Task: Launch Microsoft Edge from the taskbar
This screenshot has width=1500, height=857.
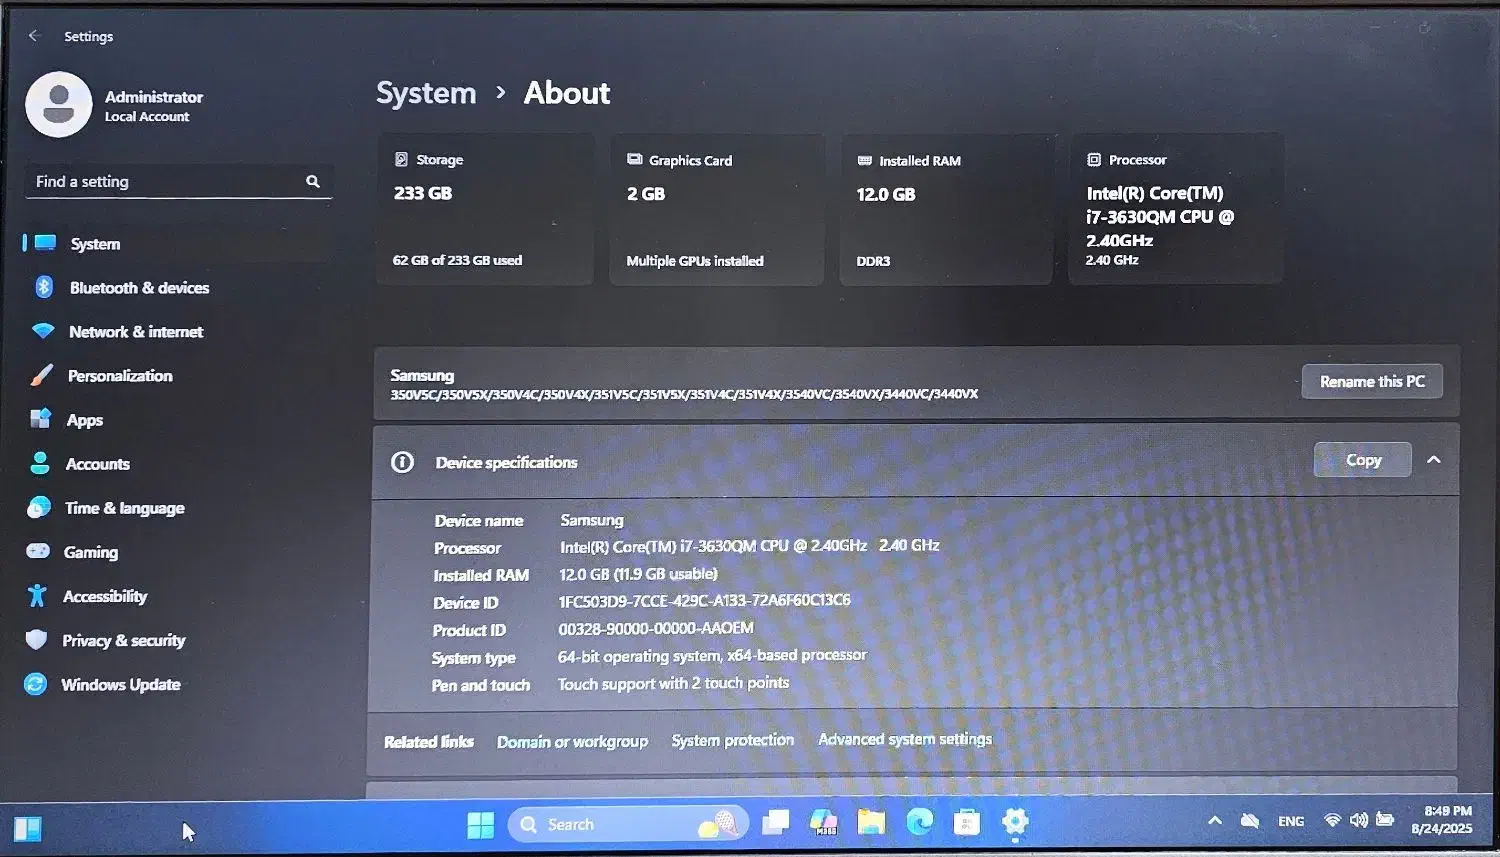Action: click(x=919, y=823)
